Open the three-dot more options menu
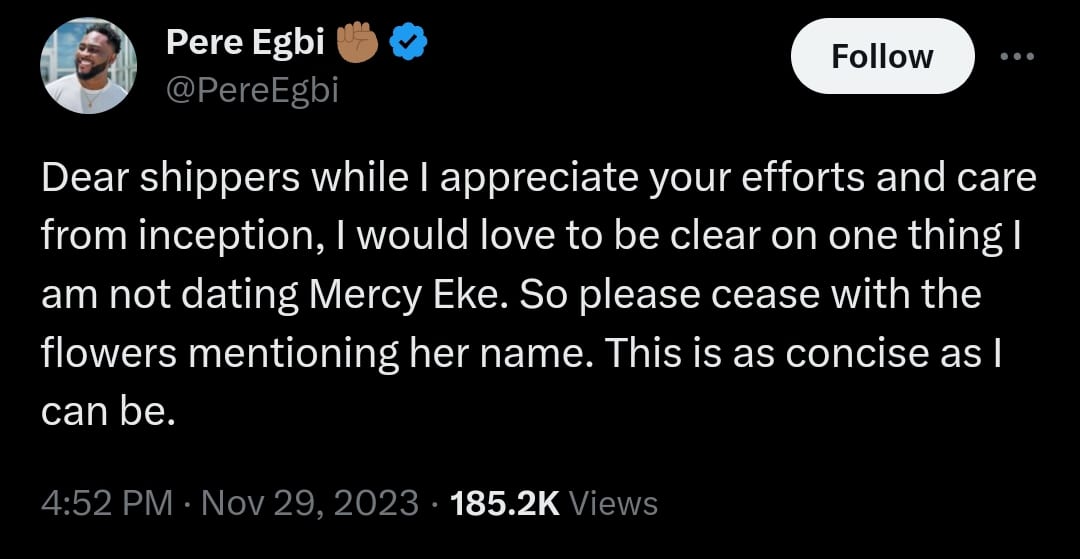The width and height of the screenshot is (1080, 559). tap(1018, 56)
